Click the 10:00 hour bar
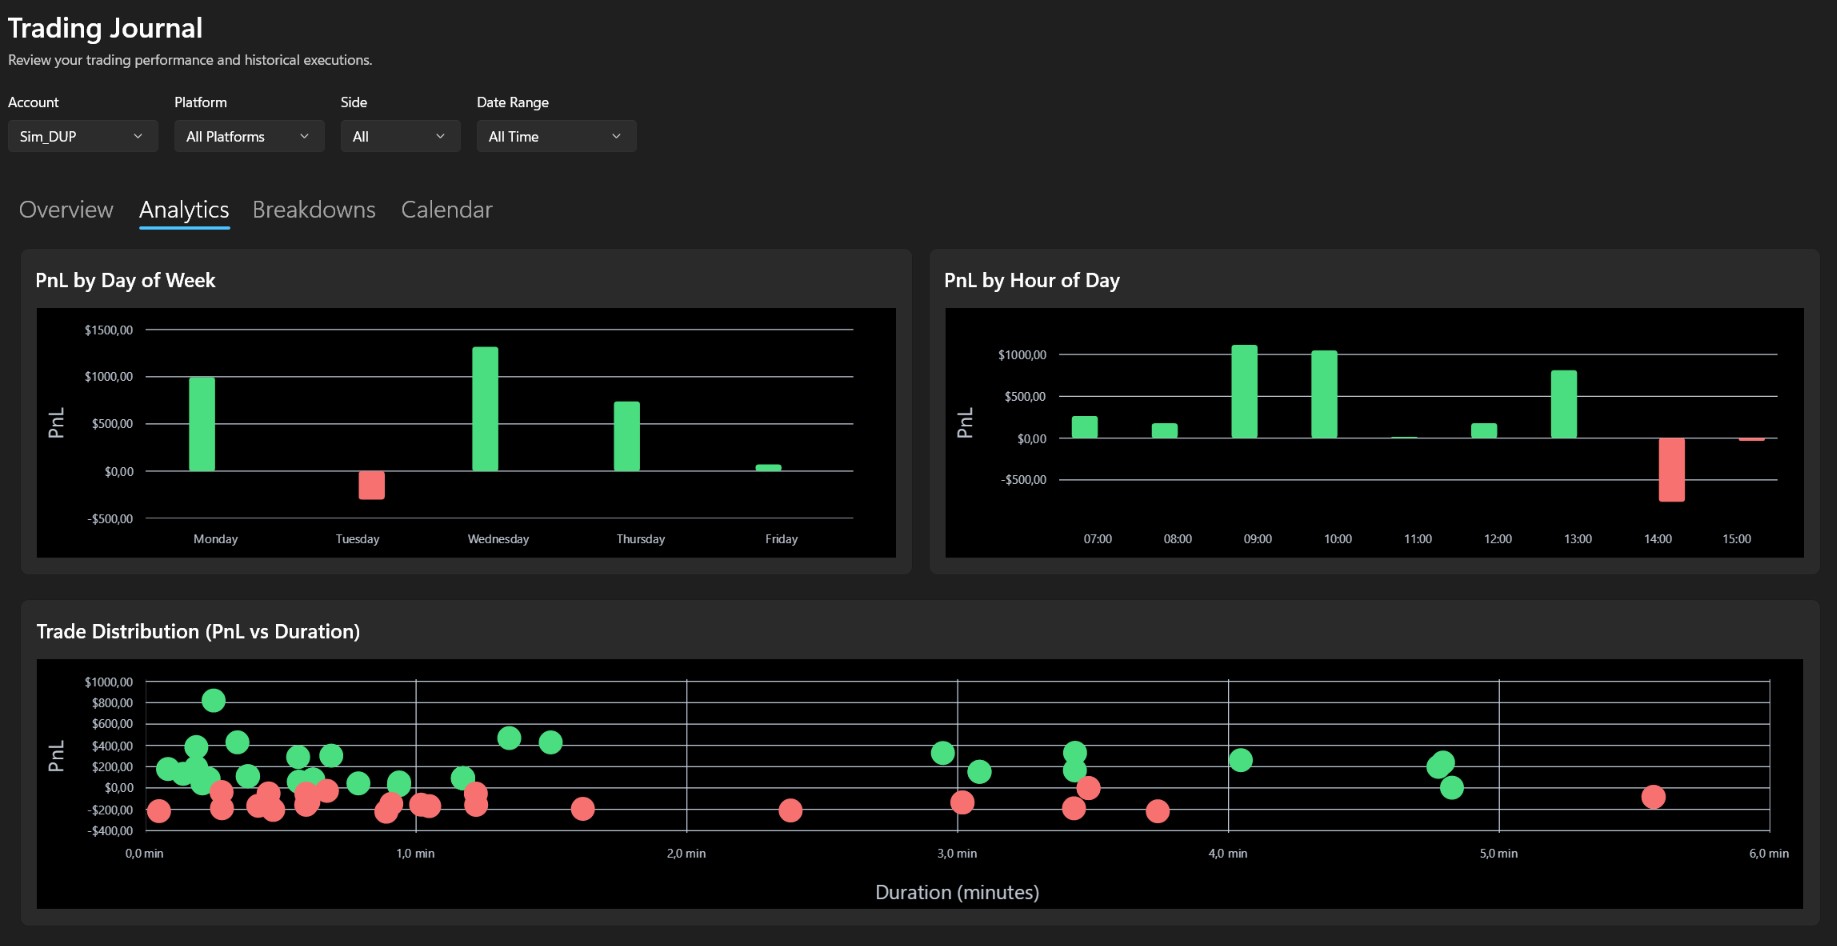 pyautogui.click(x=1324, y=394)
